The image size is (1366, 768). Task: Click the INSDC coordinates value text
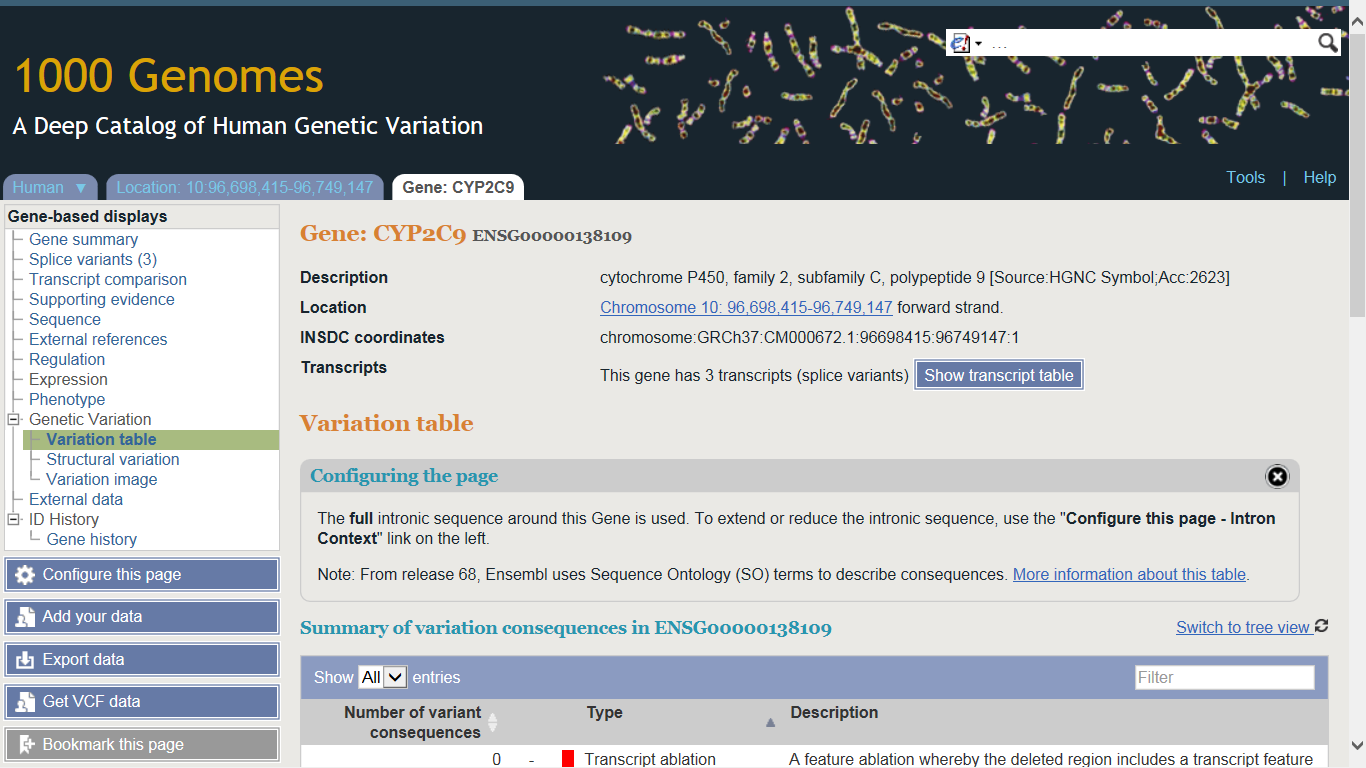810,337
